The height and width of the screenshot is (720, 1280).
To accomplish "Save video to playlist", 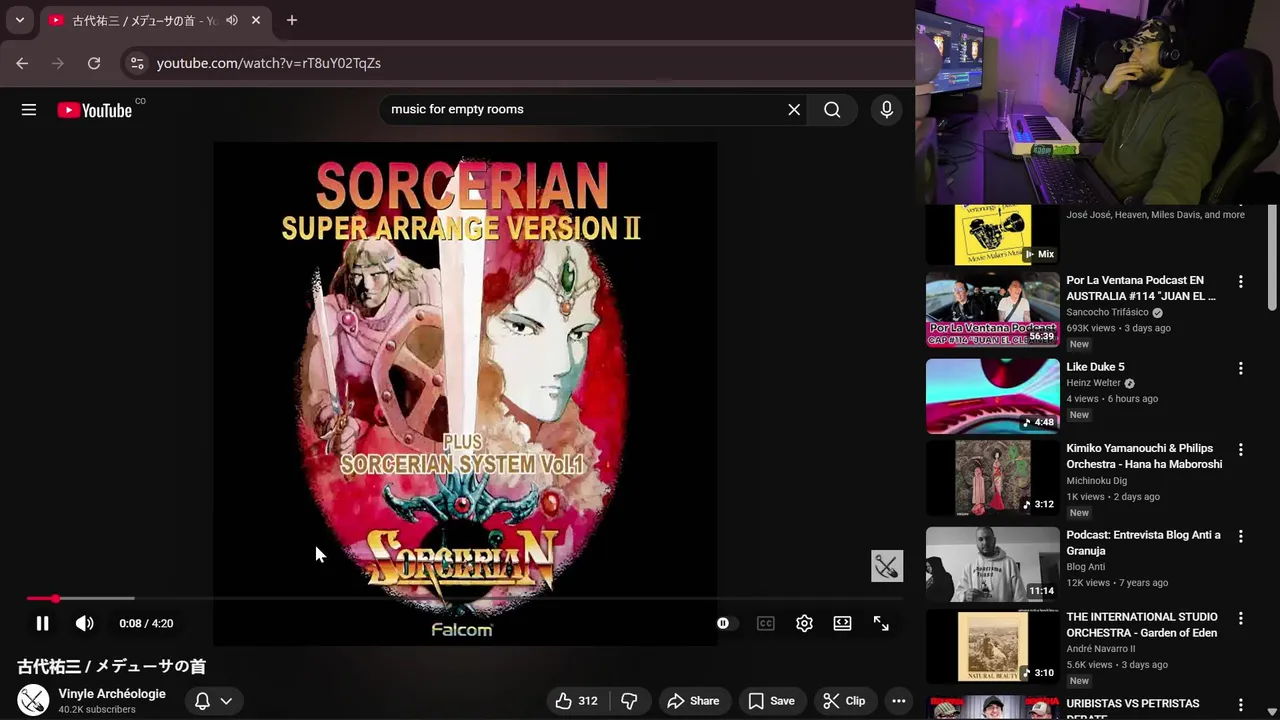I will 771,701.
